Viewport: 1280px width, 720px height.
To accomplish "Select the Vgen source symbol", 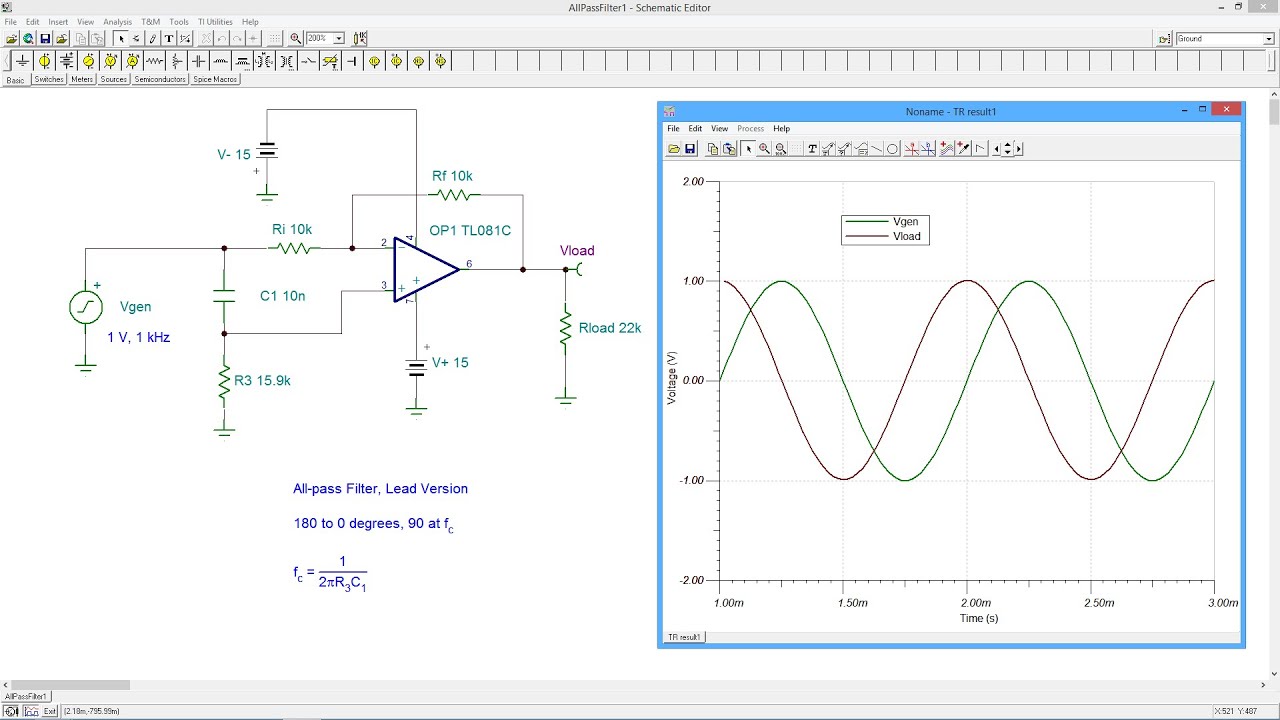I will coord(86,307).
